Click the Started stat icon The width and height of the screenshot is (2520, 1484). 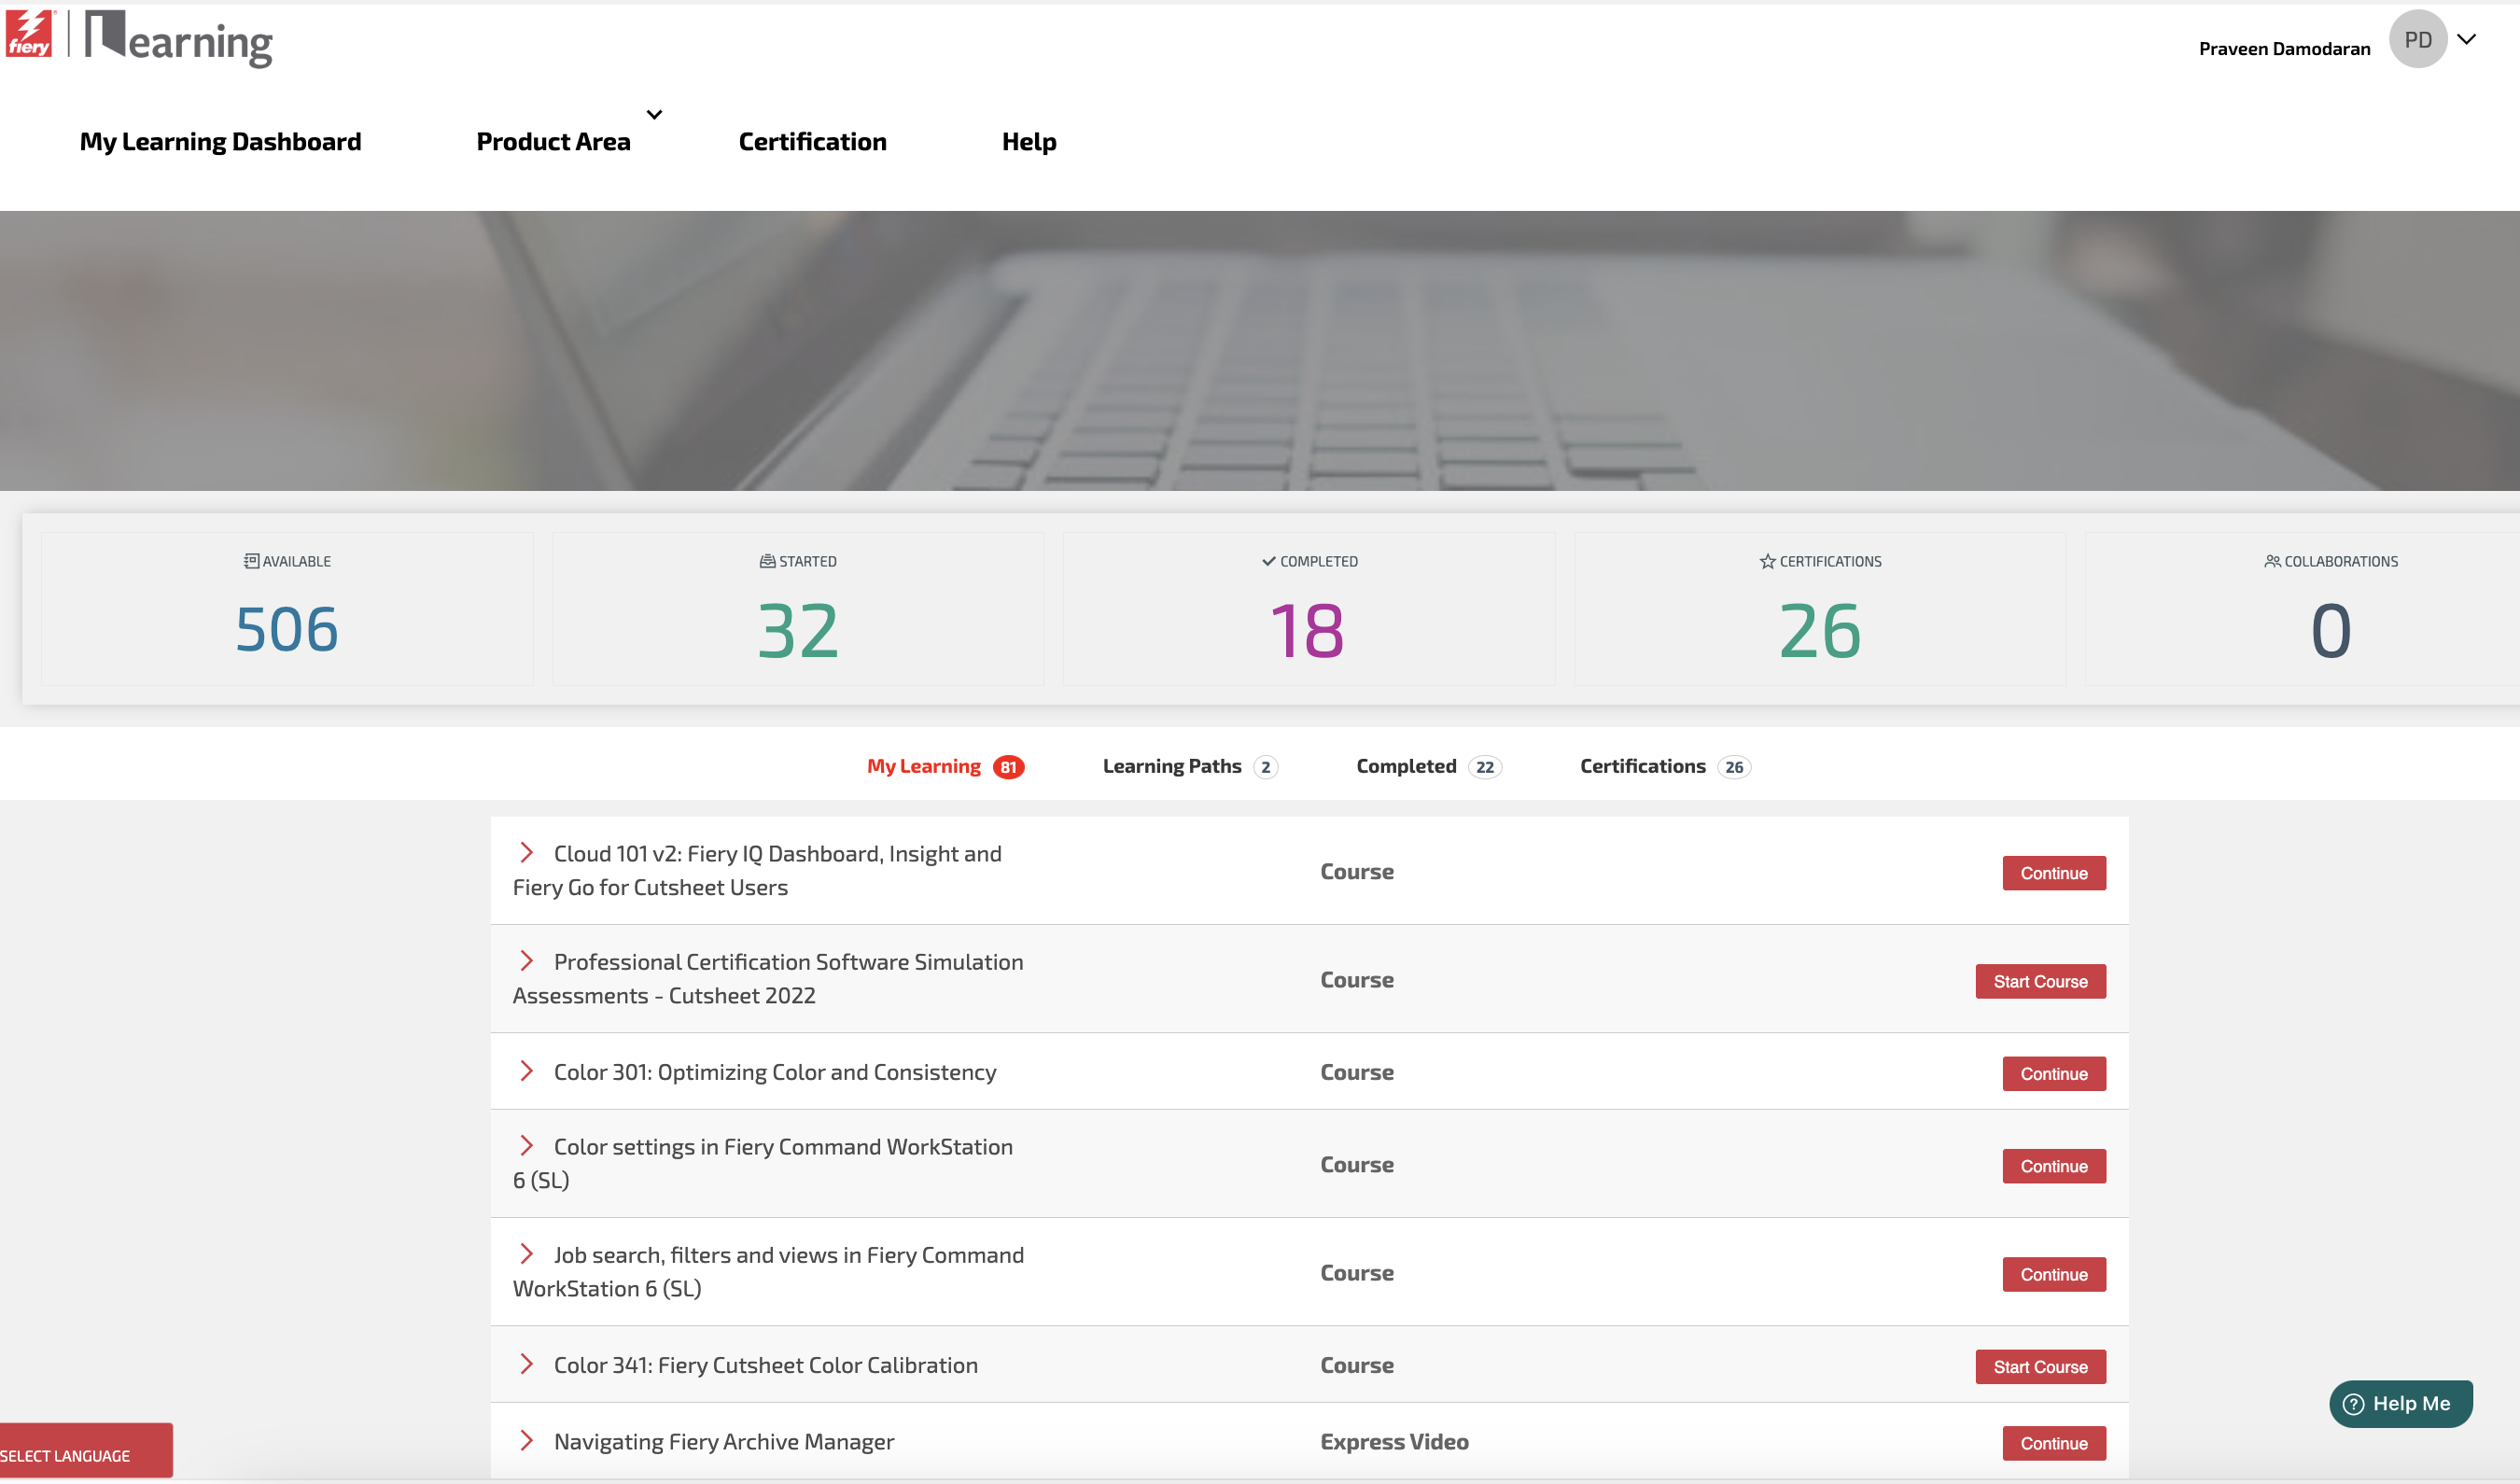767,561
